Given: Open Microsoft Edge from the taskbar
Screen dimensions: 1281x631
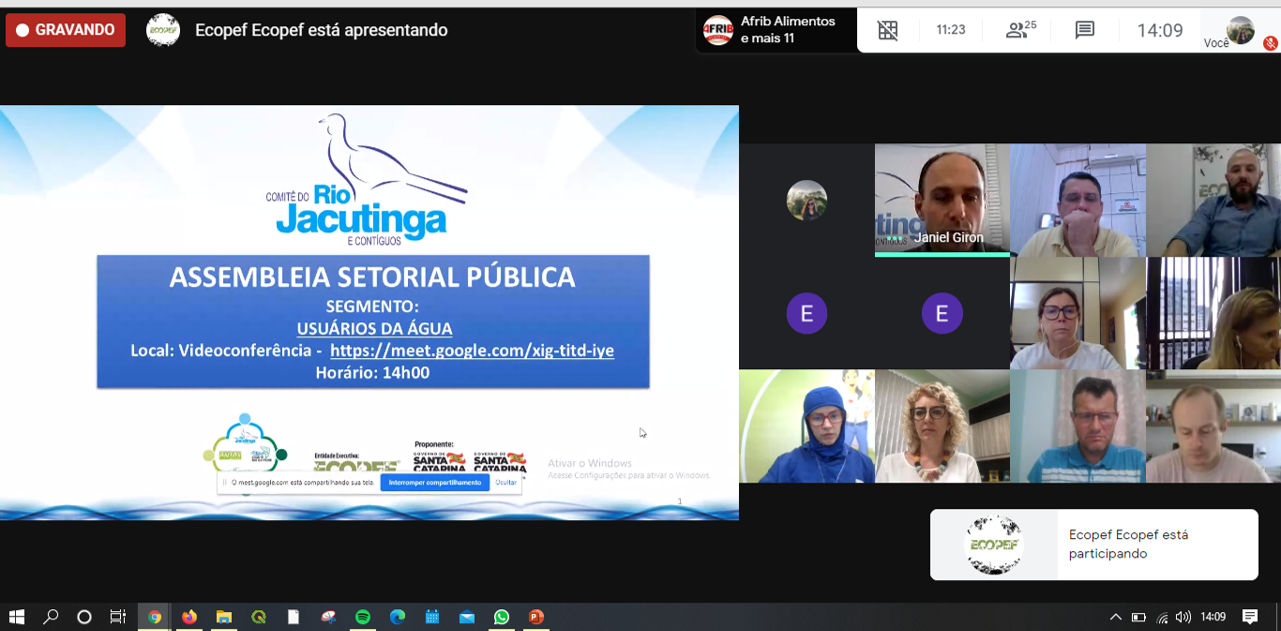Looking at the screenshot, I should click(x=397, y=617).
